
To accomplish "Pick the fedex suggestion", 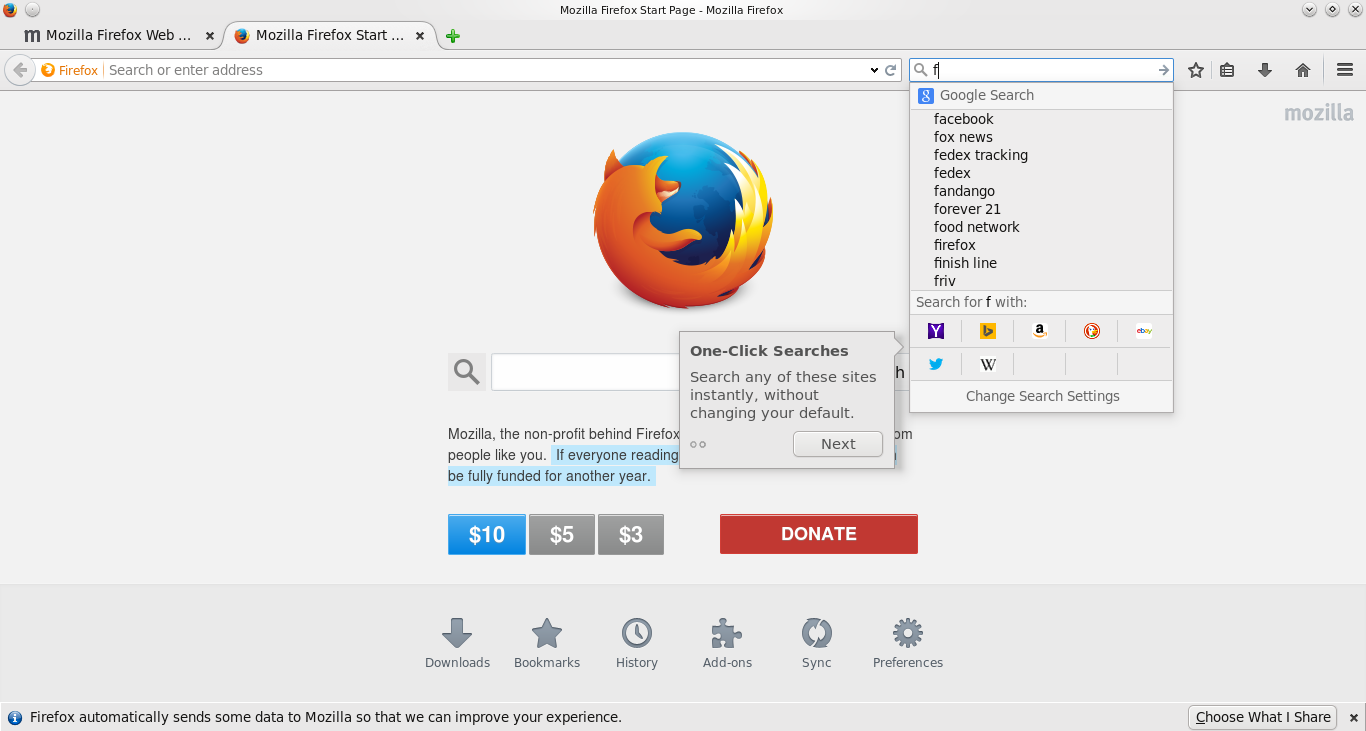I will [1041, 173].
